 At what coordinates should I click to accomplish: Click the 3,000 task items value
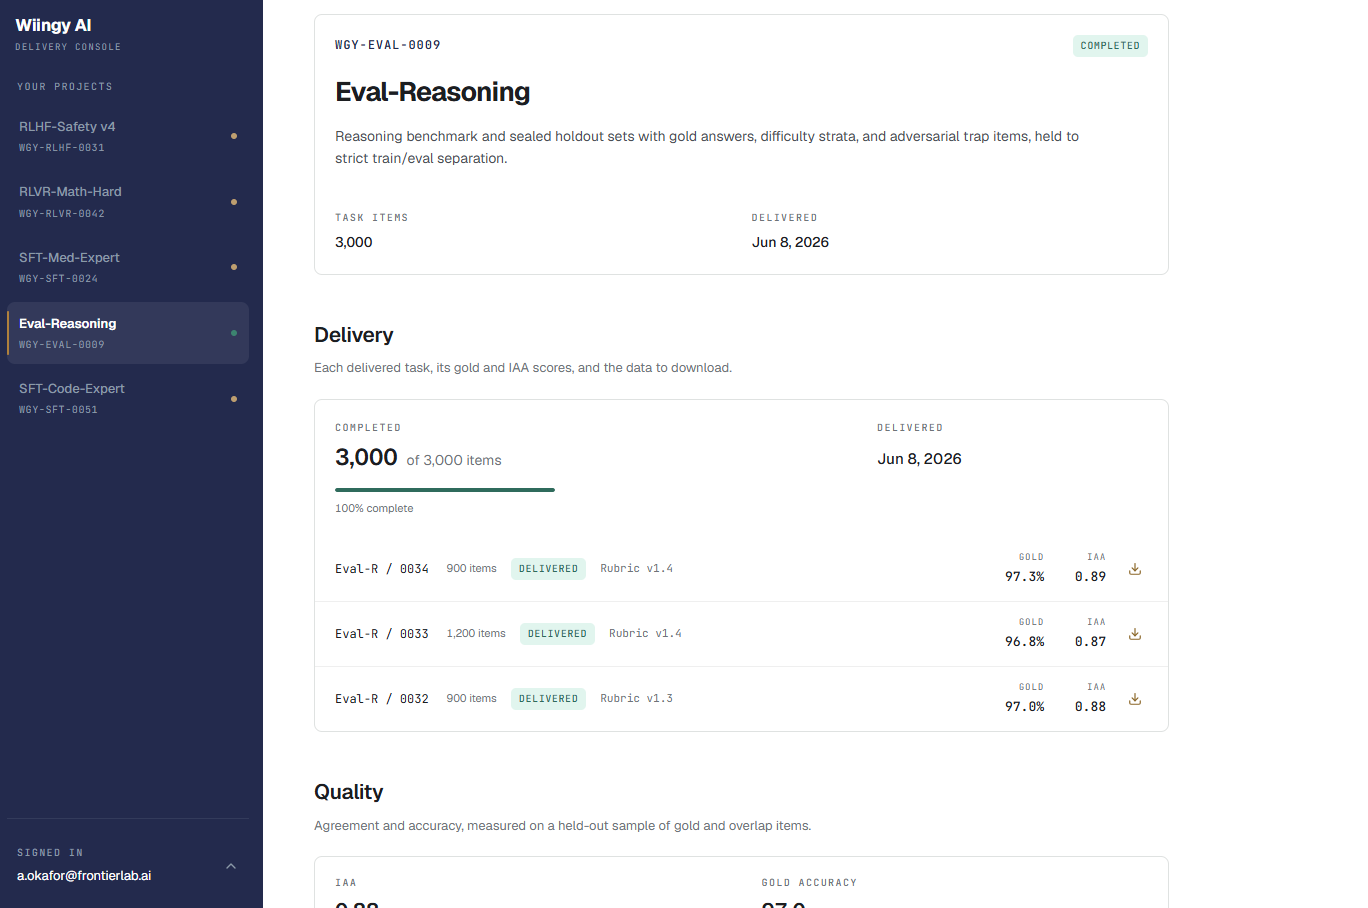click(354, 242)
